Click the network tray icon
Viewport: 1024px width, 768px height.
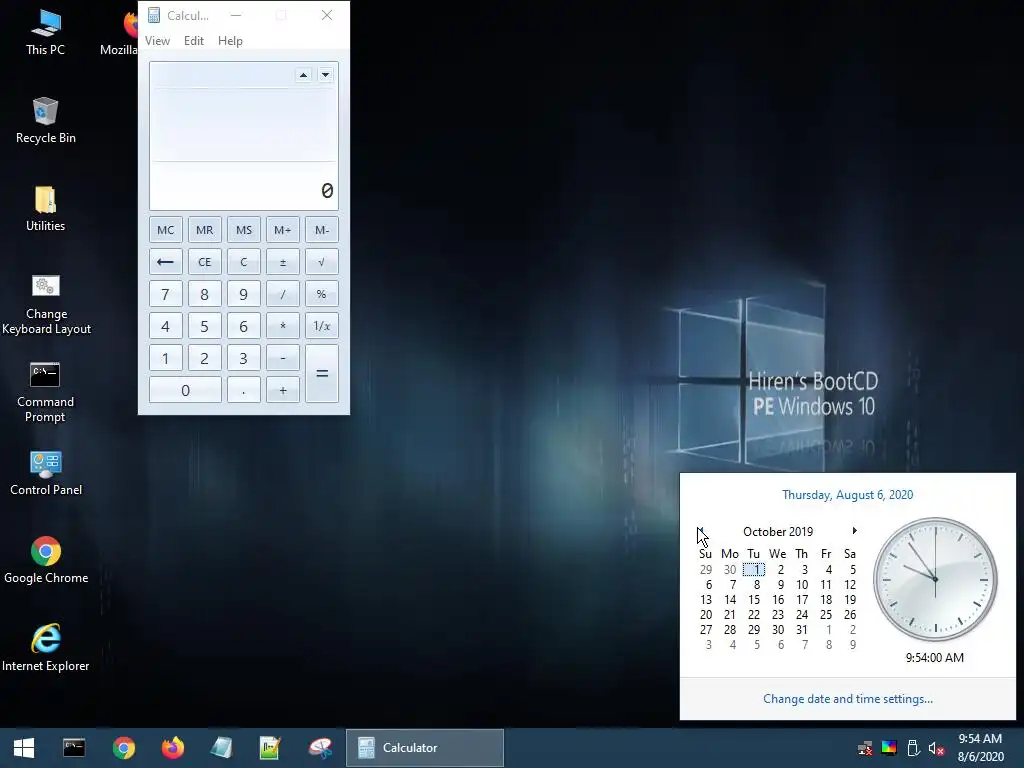865,748
